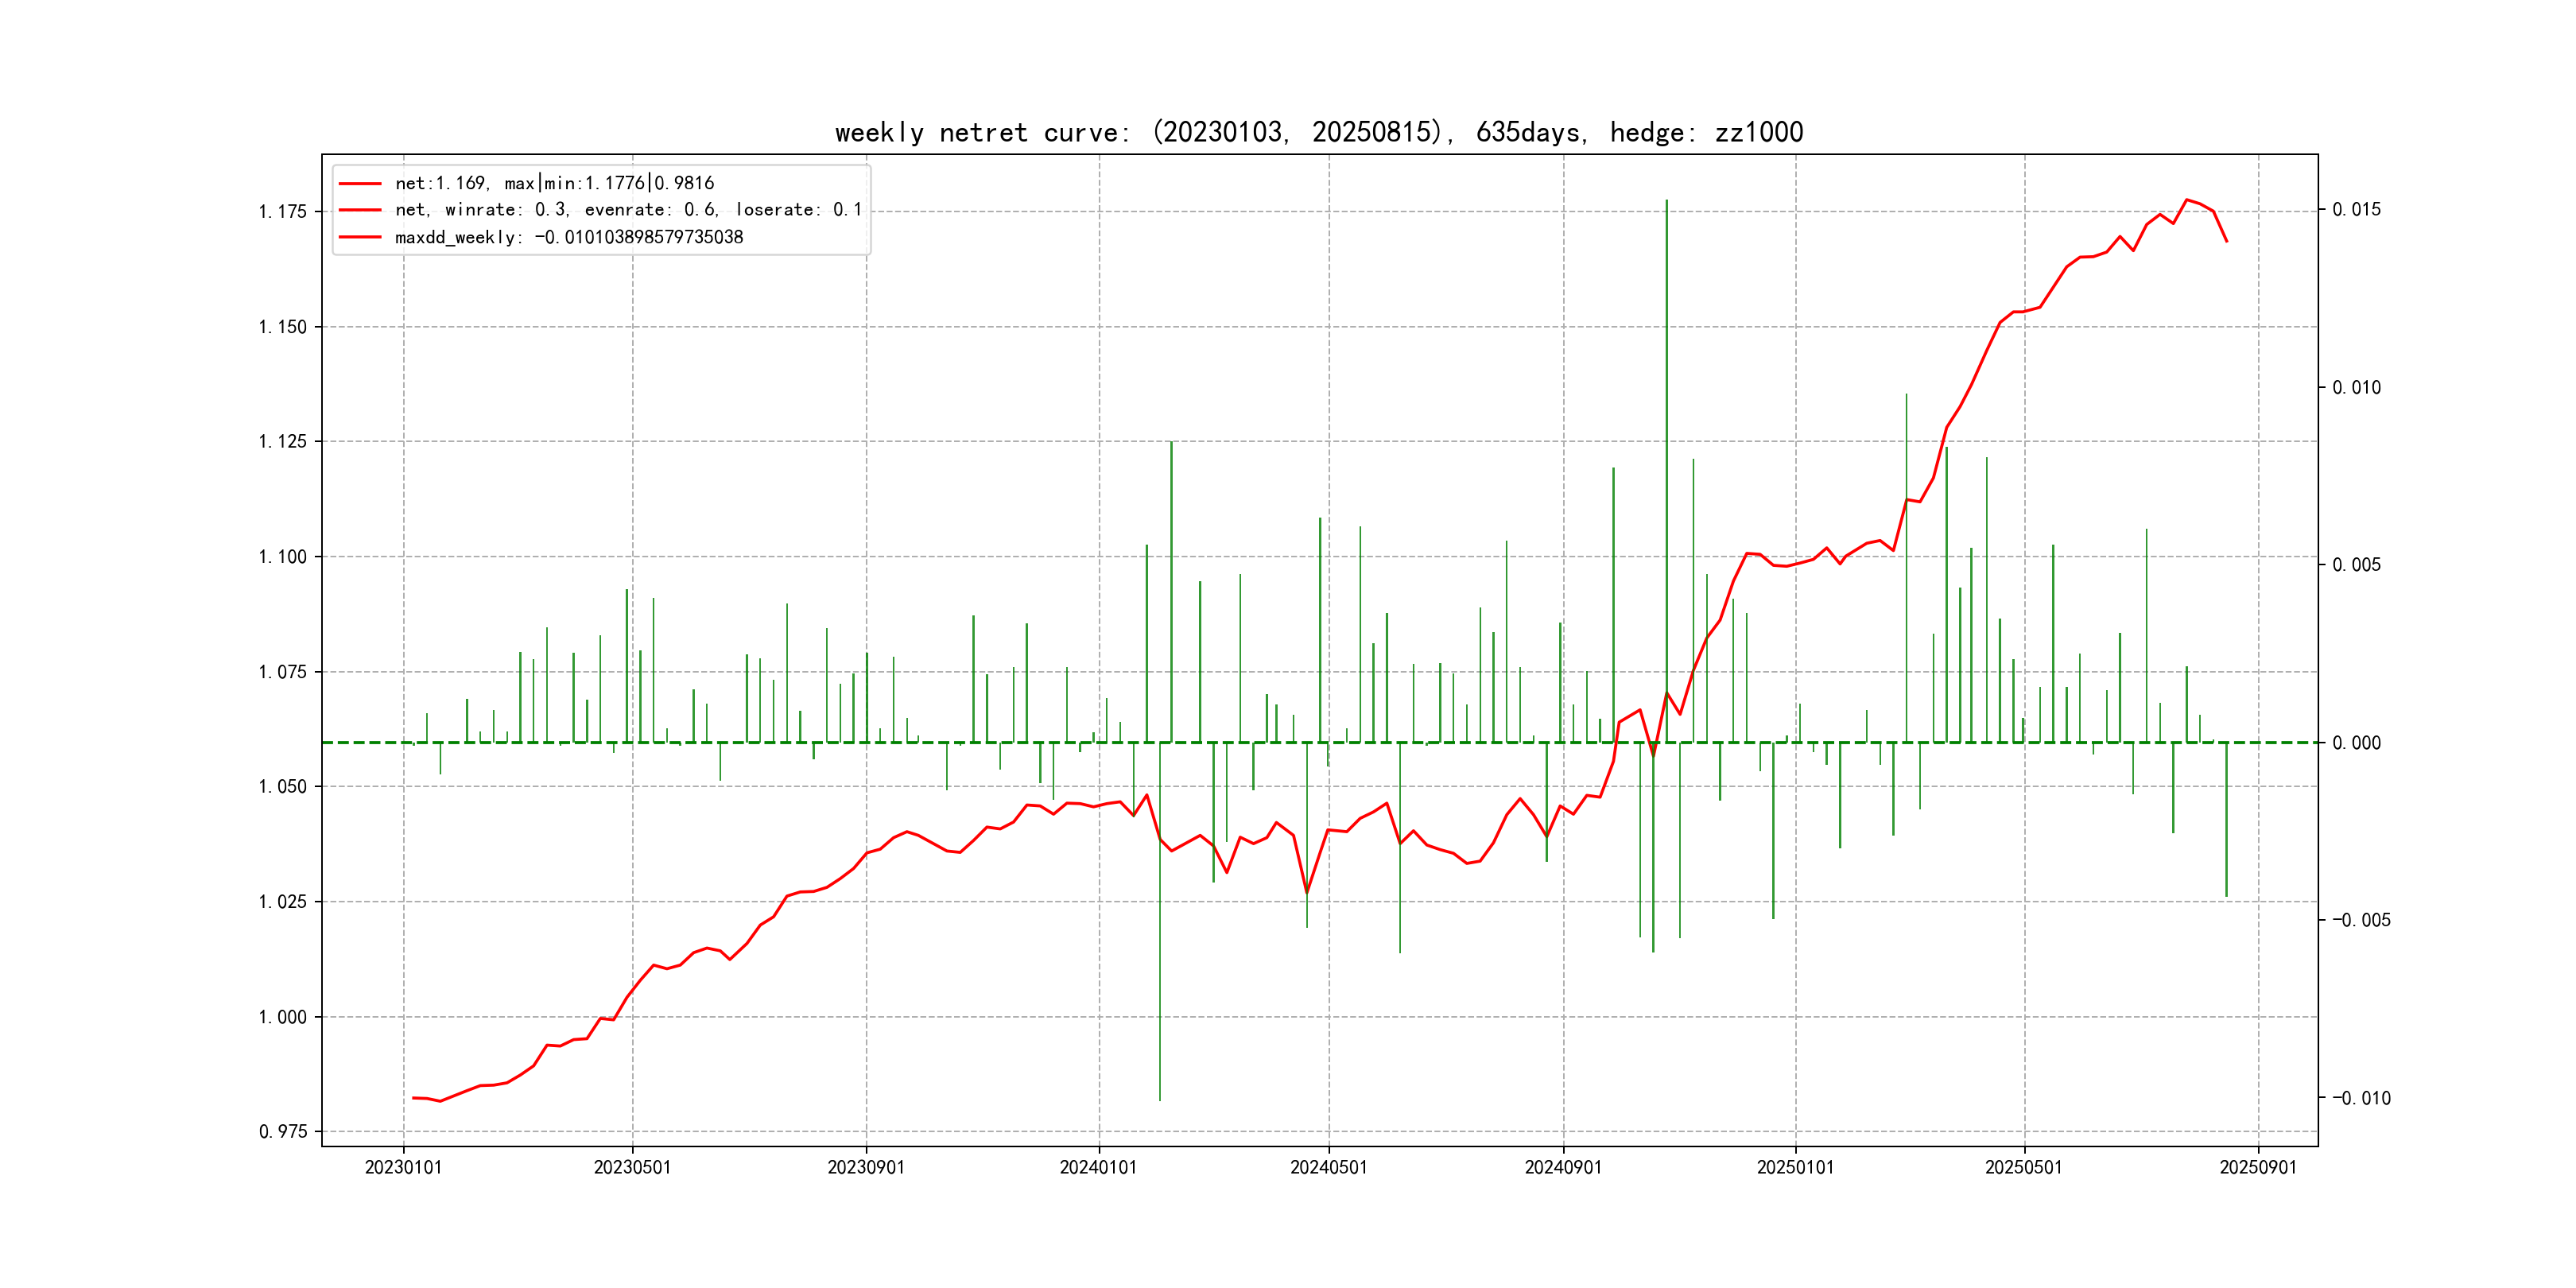Click legend entry with winrate 0.3

[x=627, y=210]
